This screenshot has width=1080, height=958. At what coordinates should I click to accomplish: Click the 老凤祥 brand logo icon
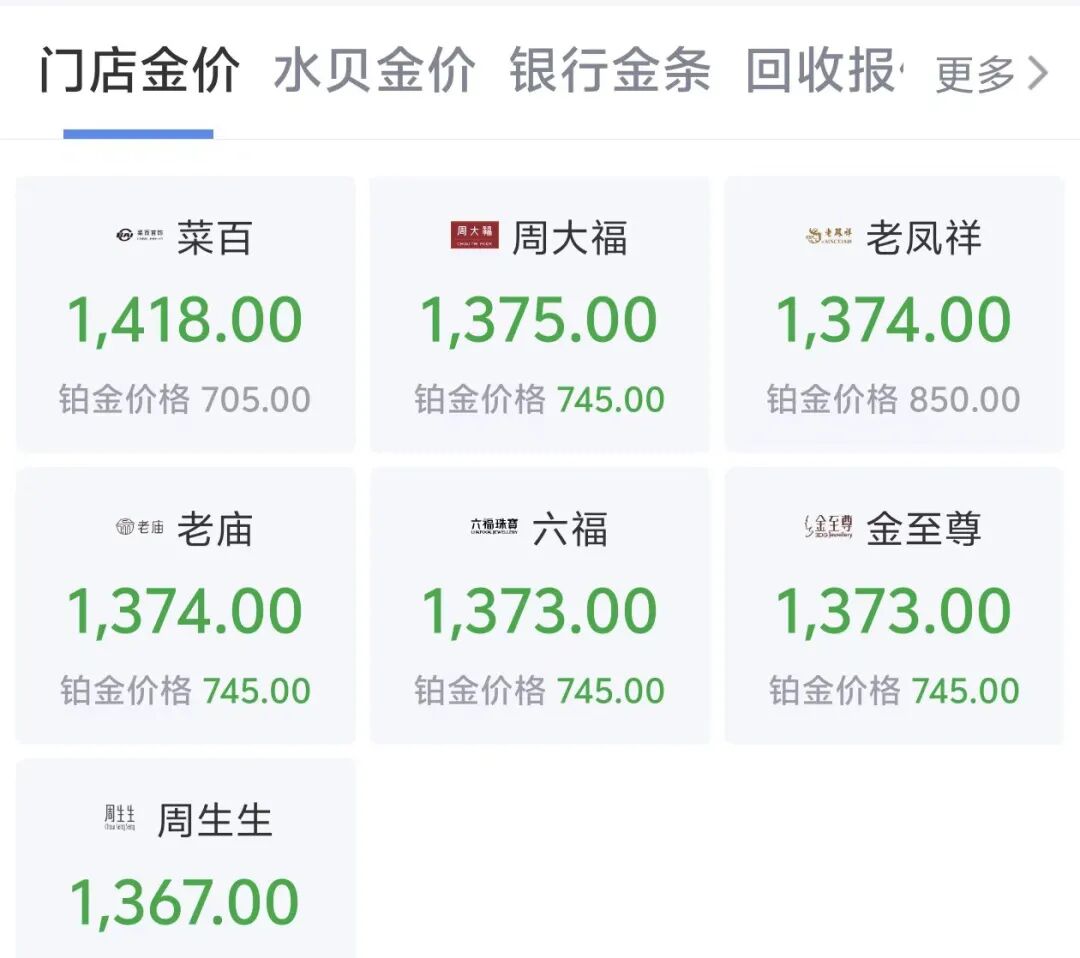(x=828, y=236)
